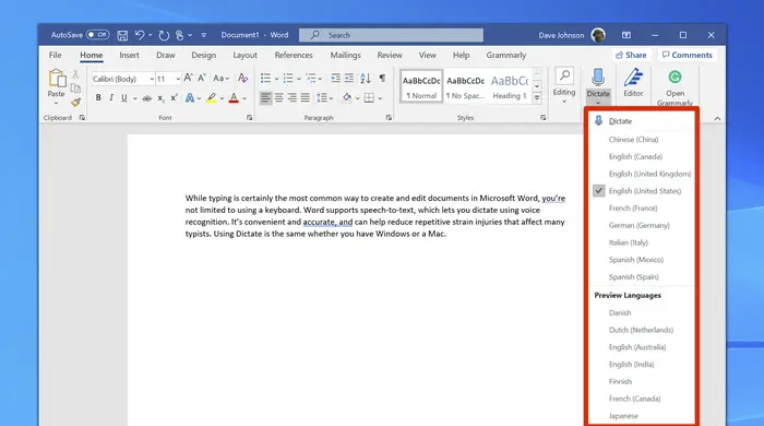This screenshot has height=426, width=764.
Task: Apply subscript formatting
Action: pyautogui.click(x=161, y=98)
